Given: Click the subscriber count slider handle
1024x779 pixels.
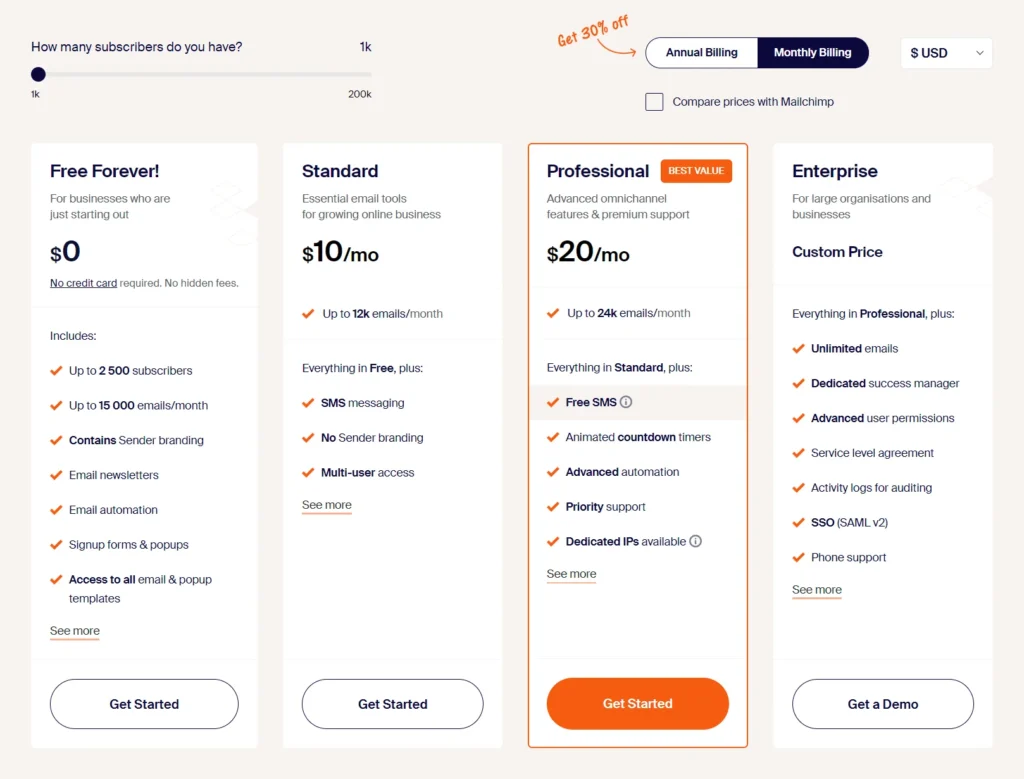Looking at the screenshot, I should [39, 74].
